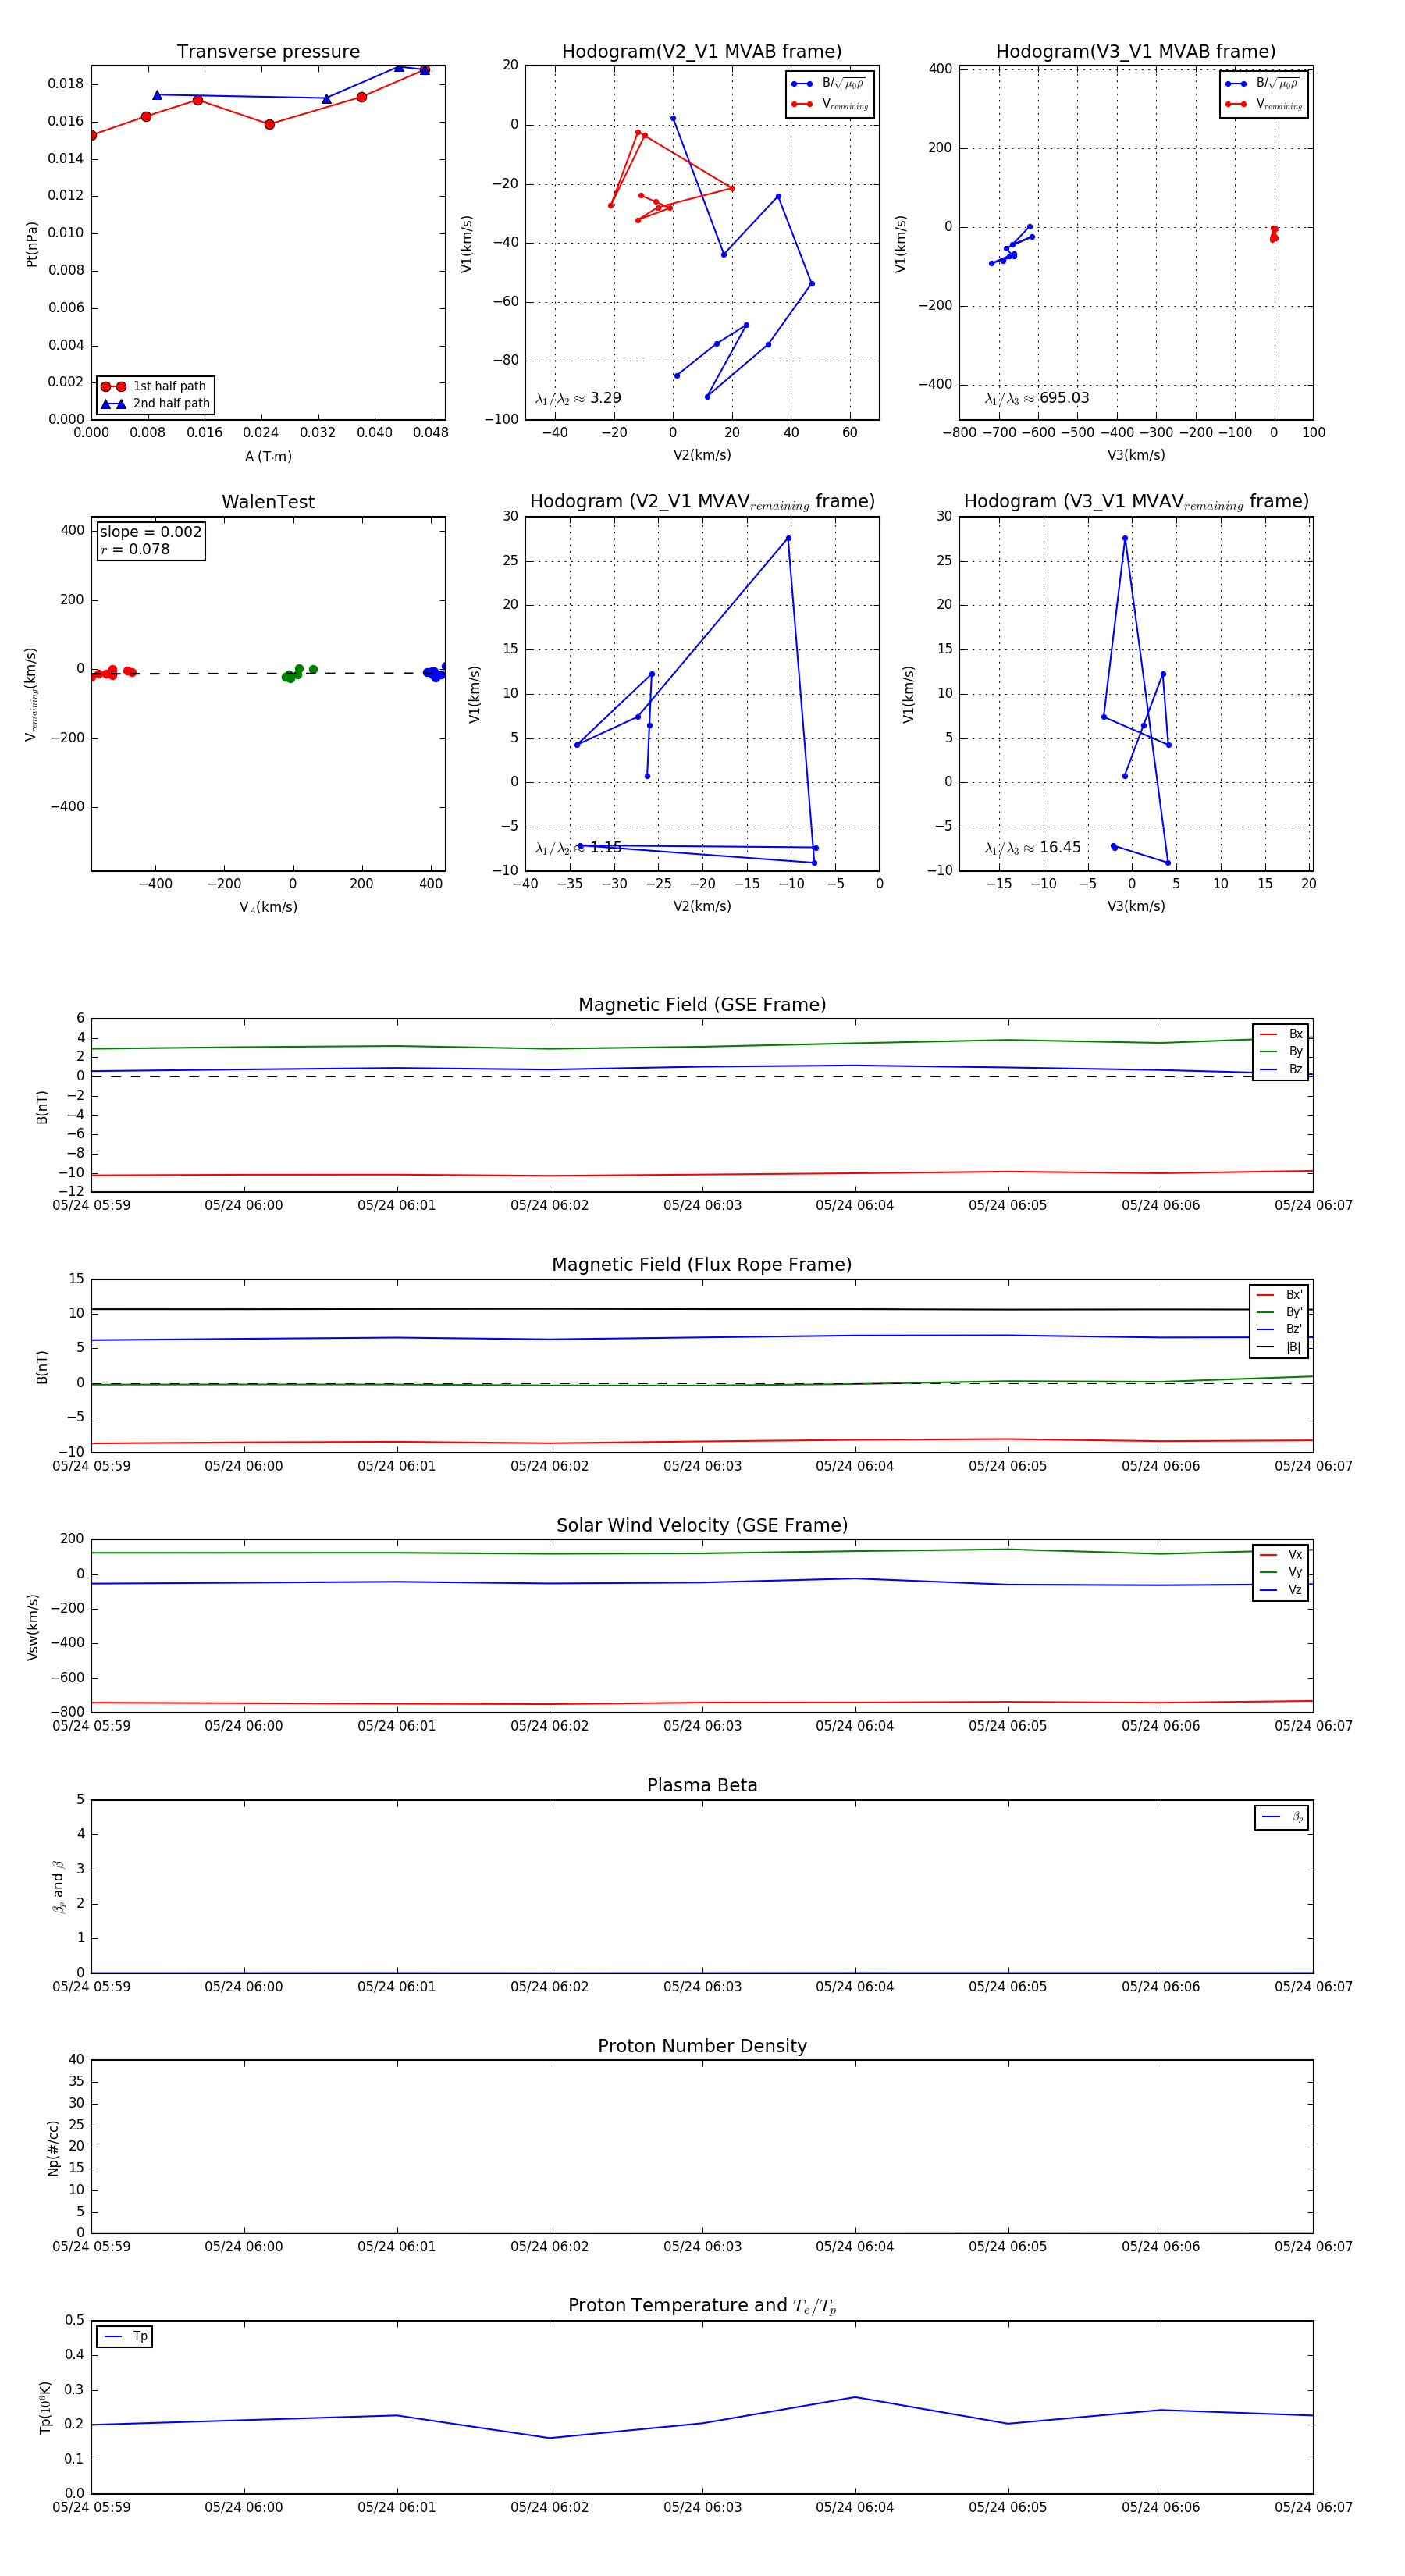Click the 'Transverse pressure' plot title
This screenshot has width=1405, height=2576.
(268, 52)
